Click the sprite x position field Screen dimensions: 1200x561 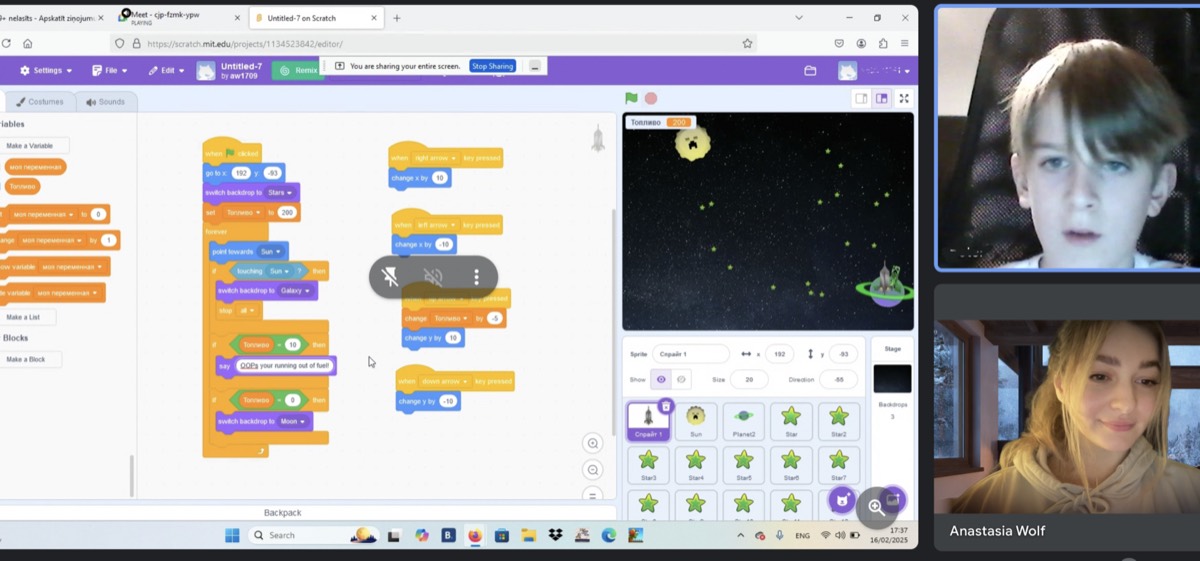778,354
